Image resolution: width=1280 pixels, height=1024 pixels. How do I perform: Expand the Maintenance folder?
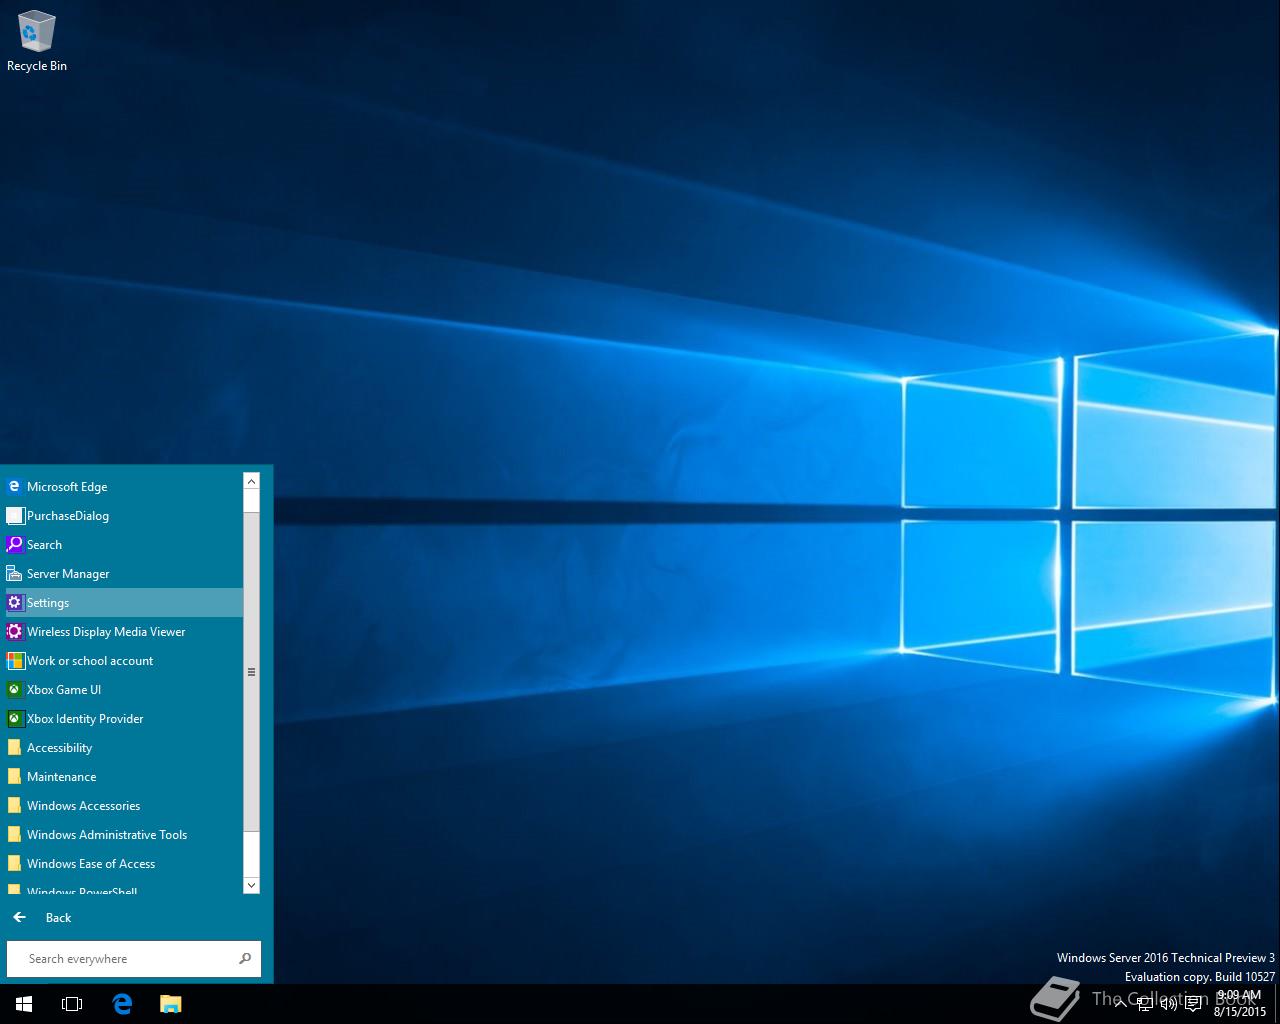click(124, 776)
